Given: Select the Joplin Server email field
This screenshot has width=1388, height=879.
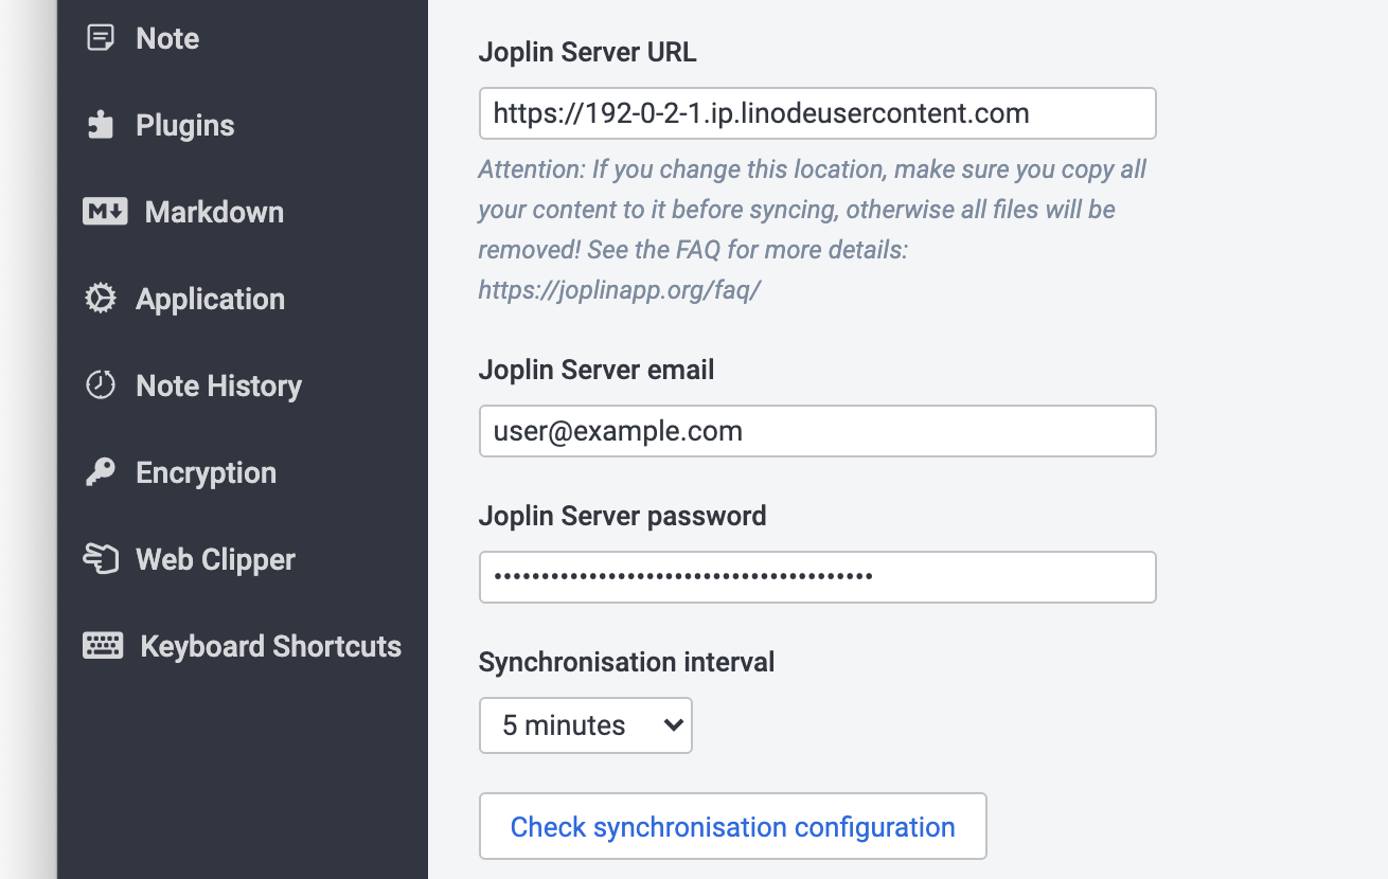Looking at the screenshot, I should point(817,430).
